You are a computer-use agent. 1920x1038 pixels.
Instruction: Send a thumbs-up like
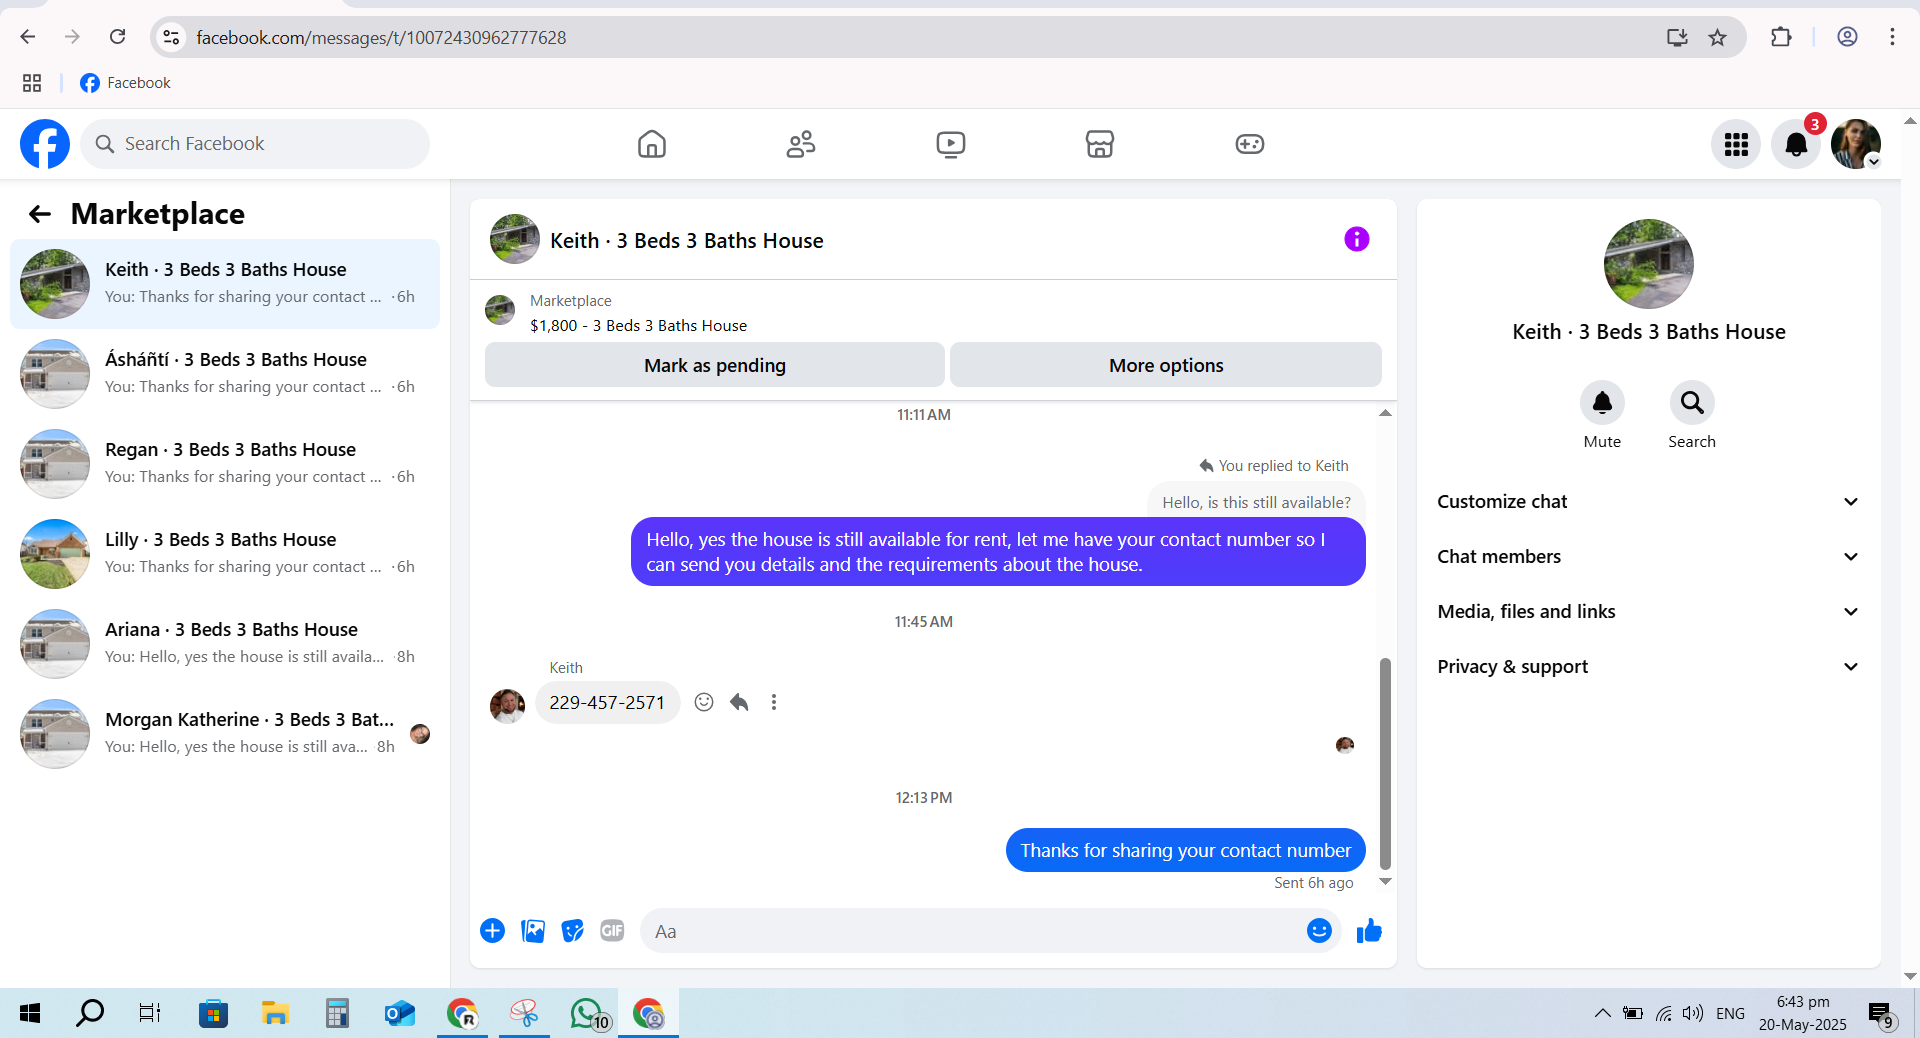pyautogui.click(x=1369, y=931)
